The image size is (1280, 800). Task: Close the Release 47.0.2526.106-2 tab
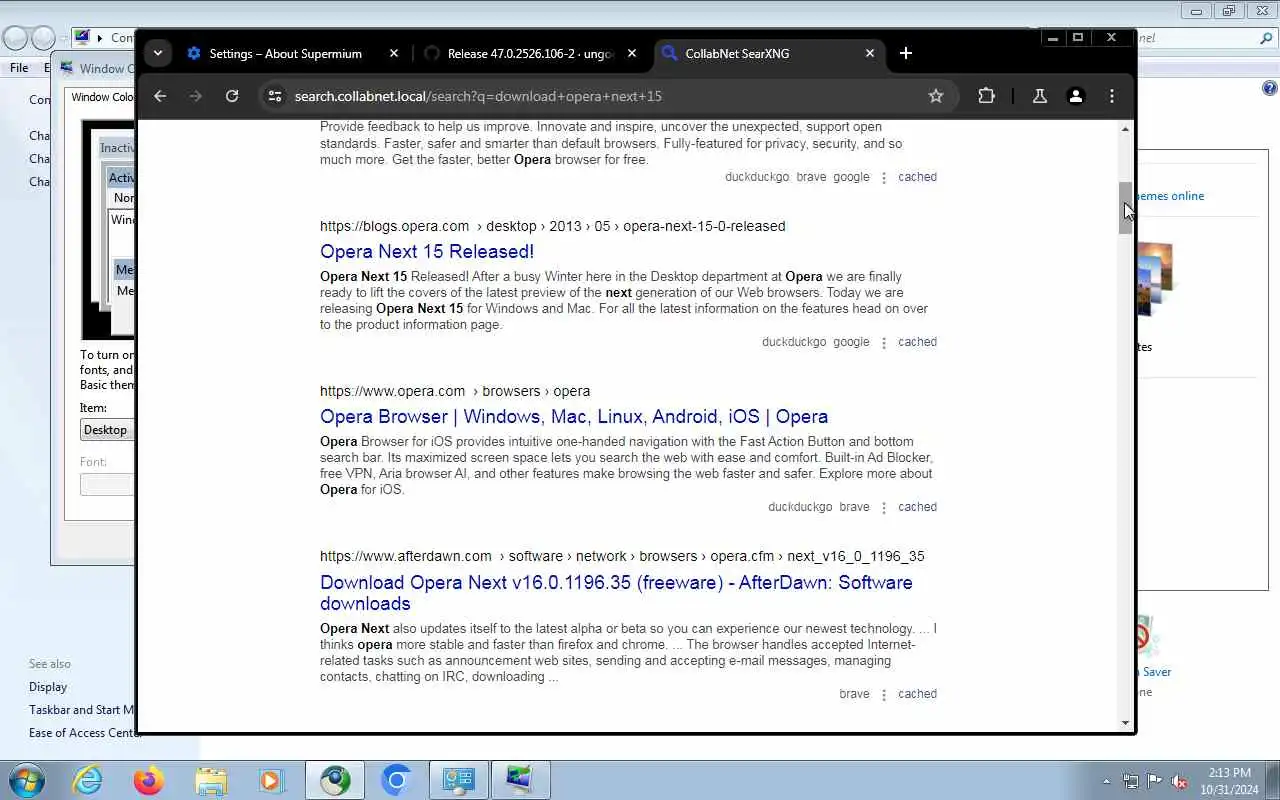click(632, 53)
